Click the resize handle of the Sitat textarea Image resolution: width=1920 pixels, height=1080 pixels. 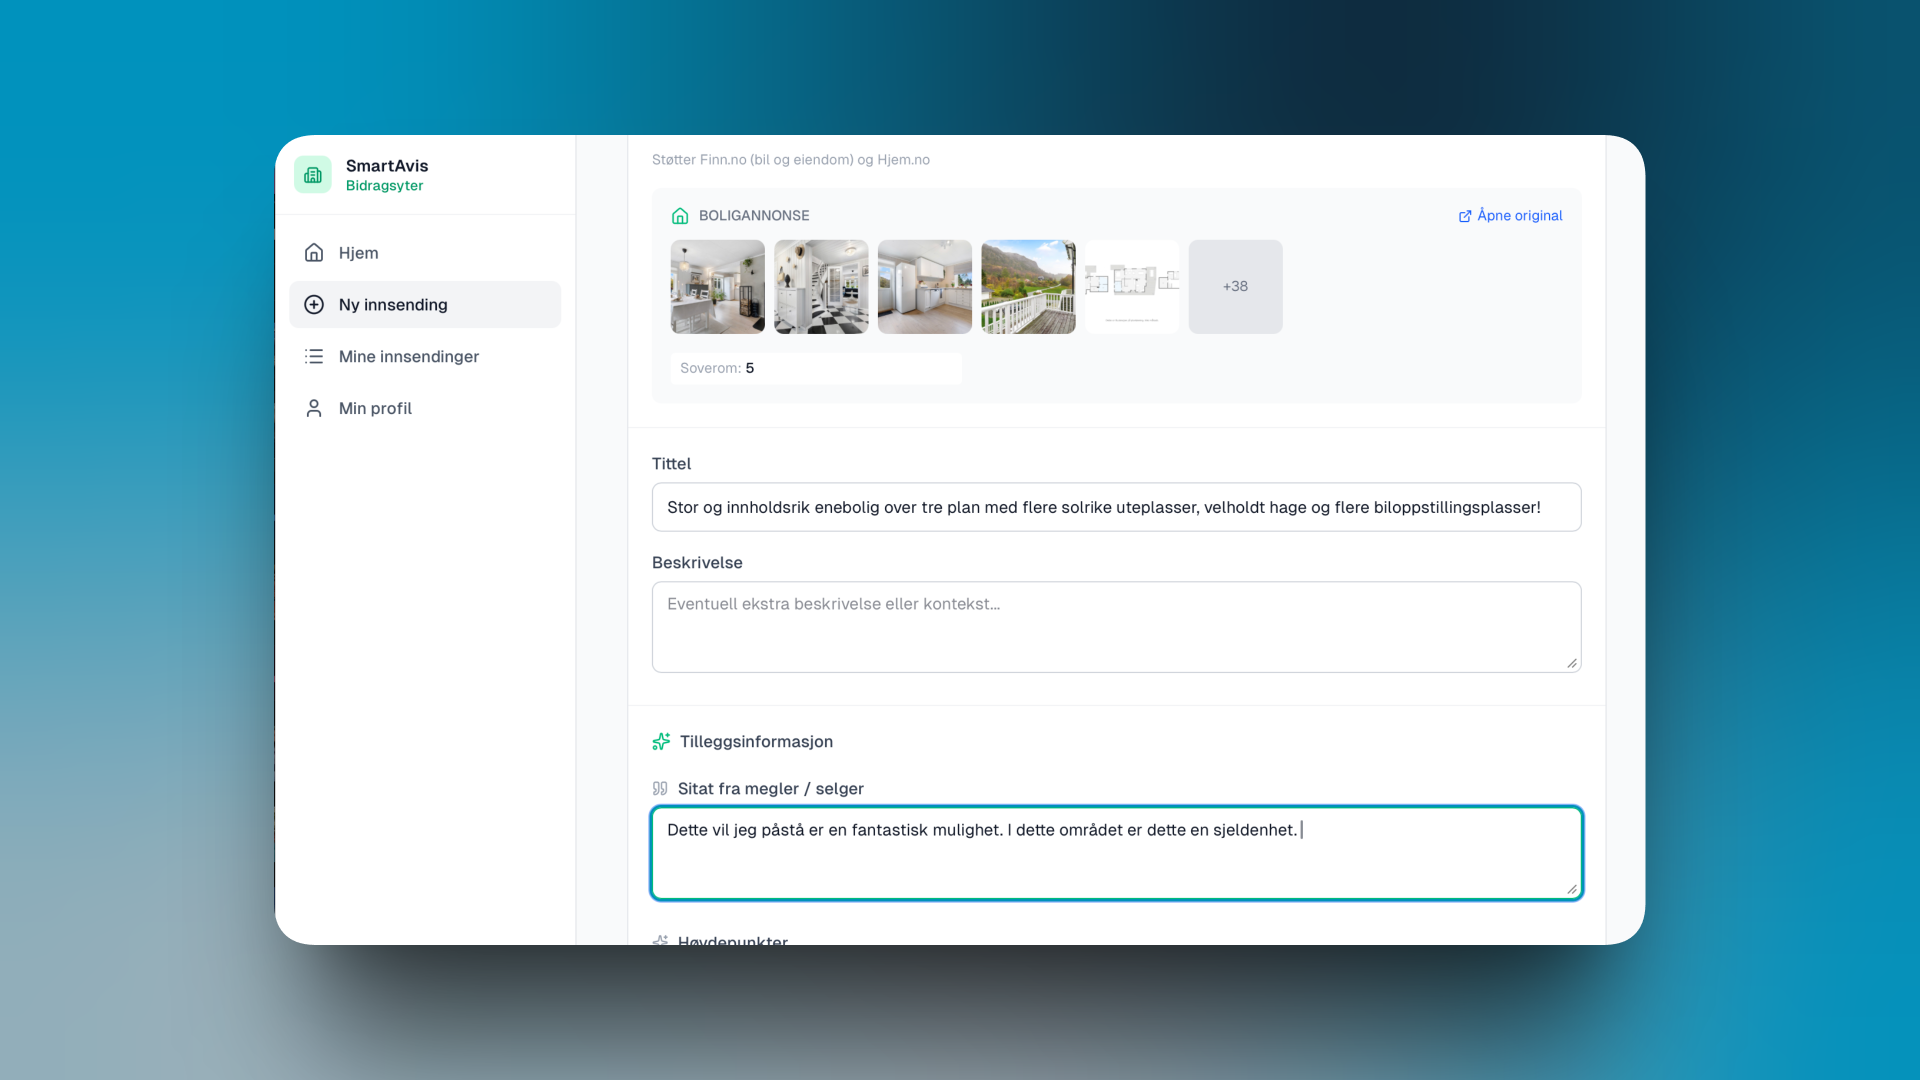click(1572, 889)
